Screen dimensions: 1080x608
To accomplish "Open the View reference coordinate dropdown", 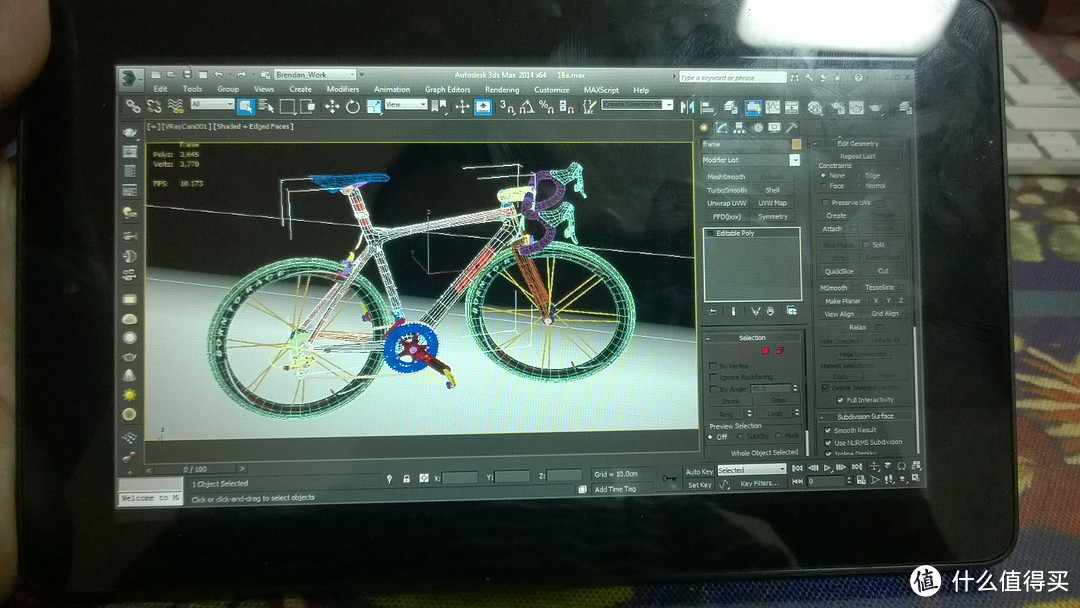I will [406, 105].
